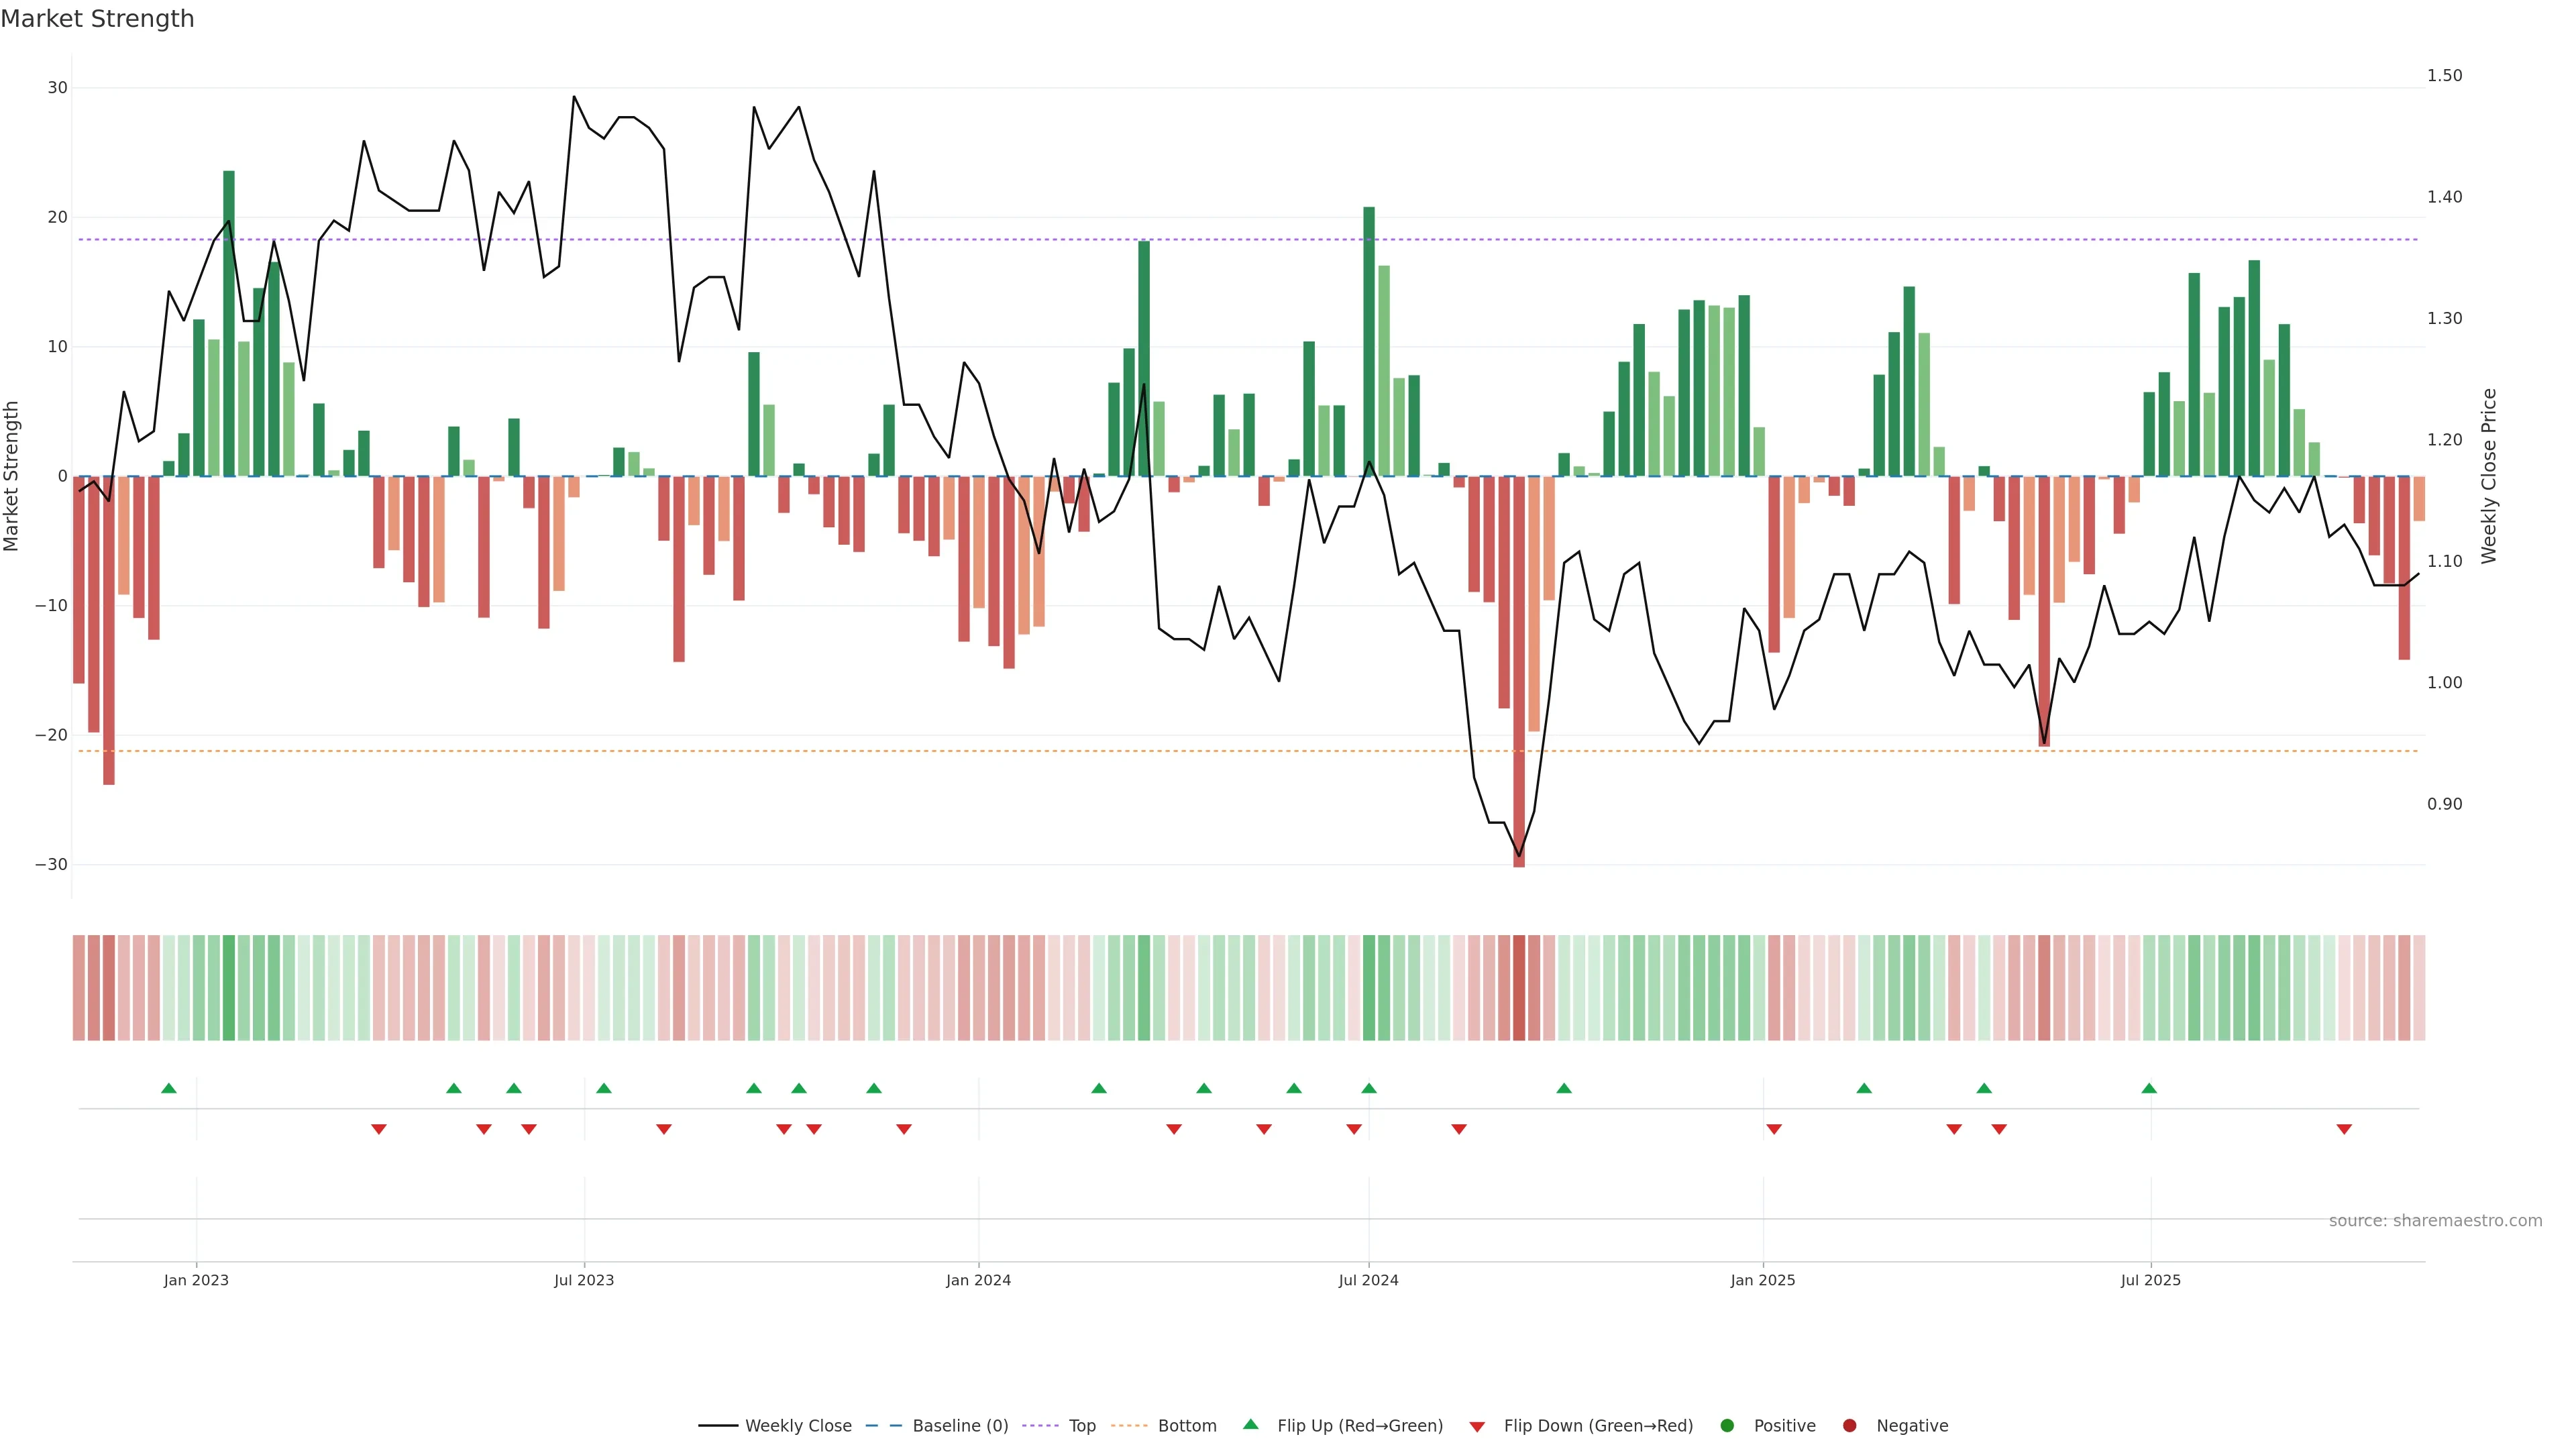Click the Market Strength chart title
Viewport: 2576px width, 1449px height.
(x=97, y=19)
